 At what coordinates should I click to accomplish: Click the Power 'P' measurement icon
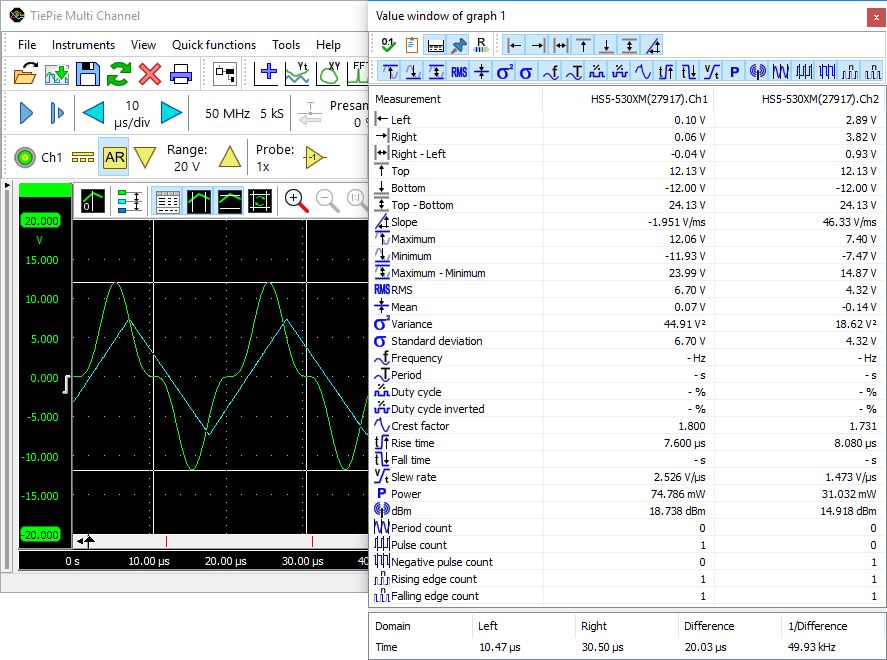pyautogui.click(x=734, y=72)
